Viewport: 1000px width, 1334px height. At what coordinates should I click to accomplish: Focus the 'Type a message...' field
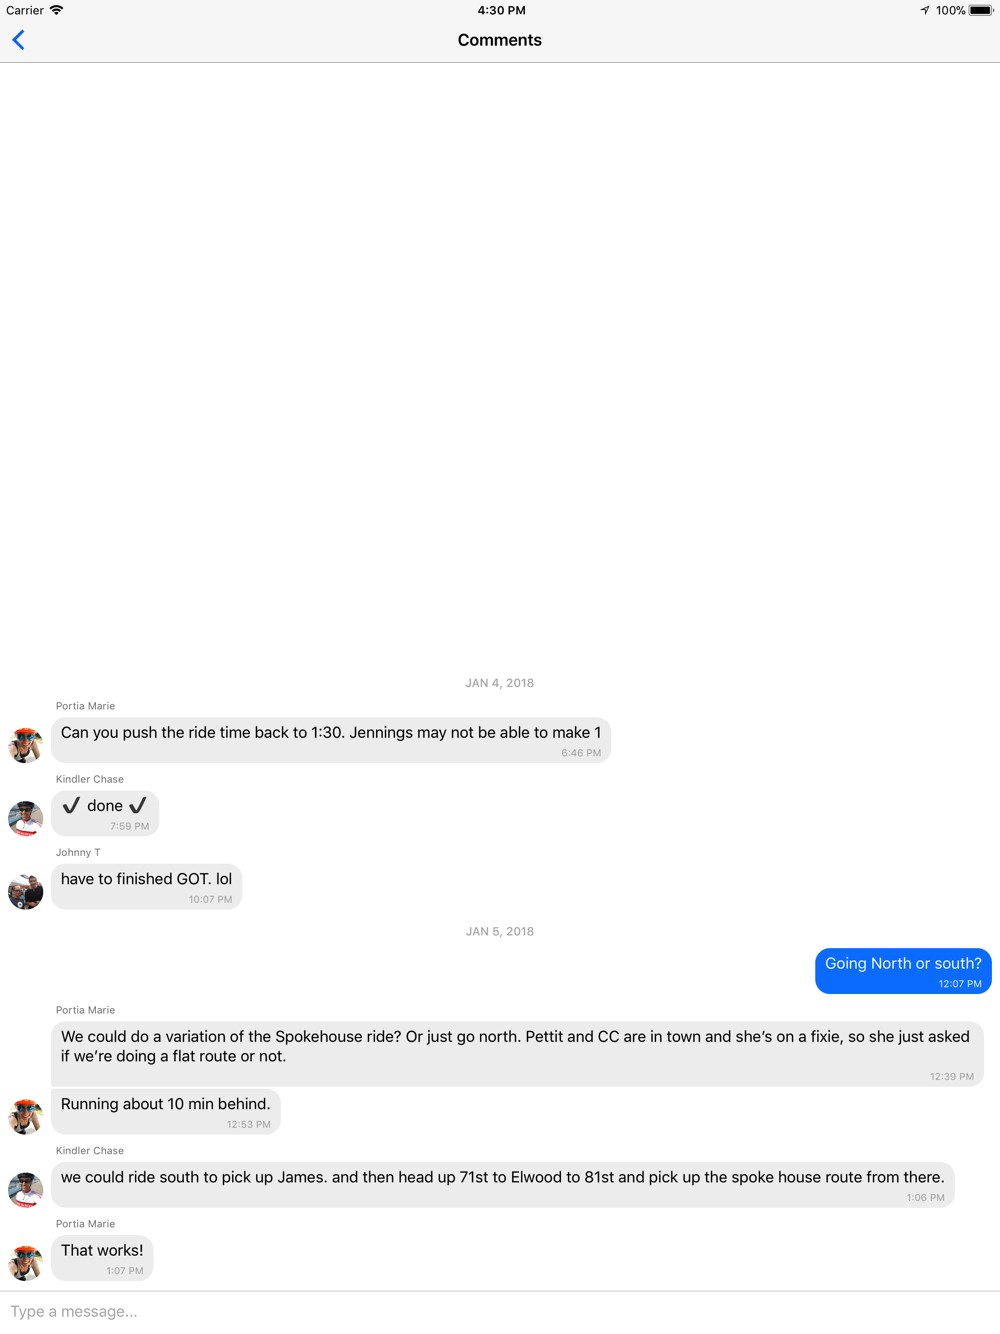point(500,1311)
